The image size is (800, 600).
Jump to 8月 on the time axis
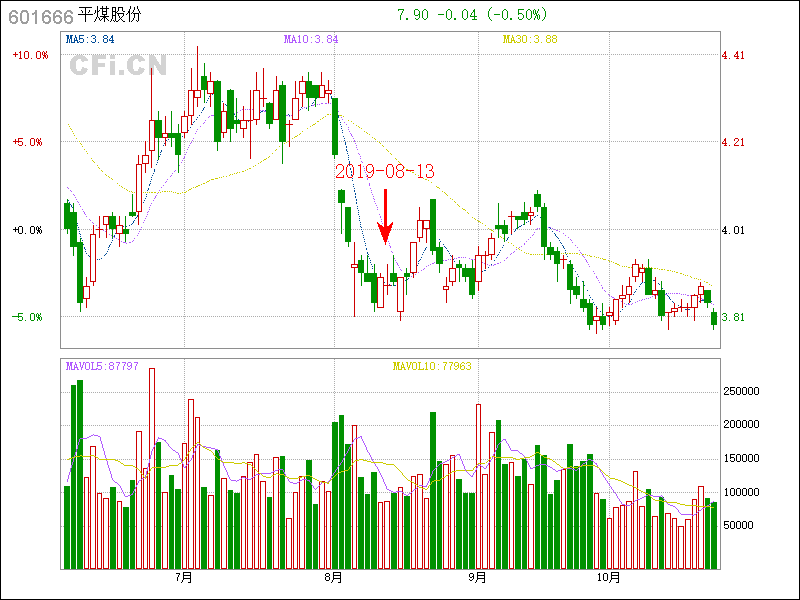334,577
